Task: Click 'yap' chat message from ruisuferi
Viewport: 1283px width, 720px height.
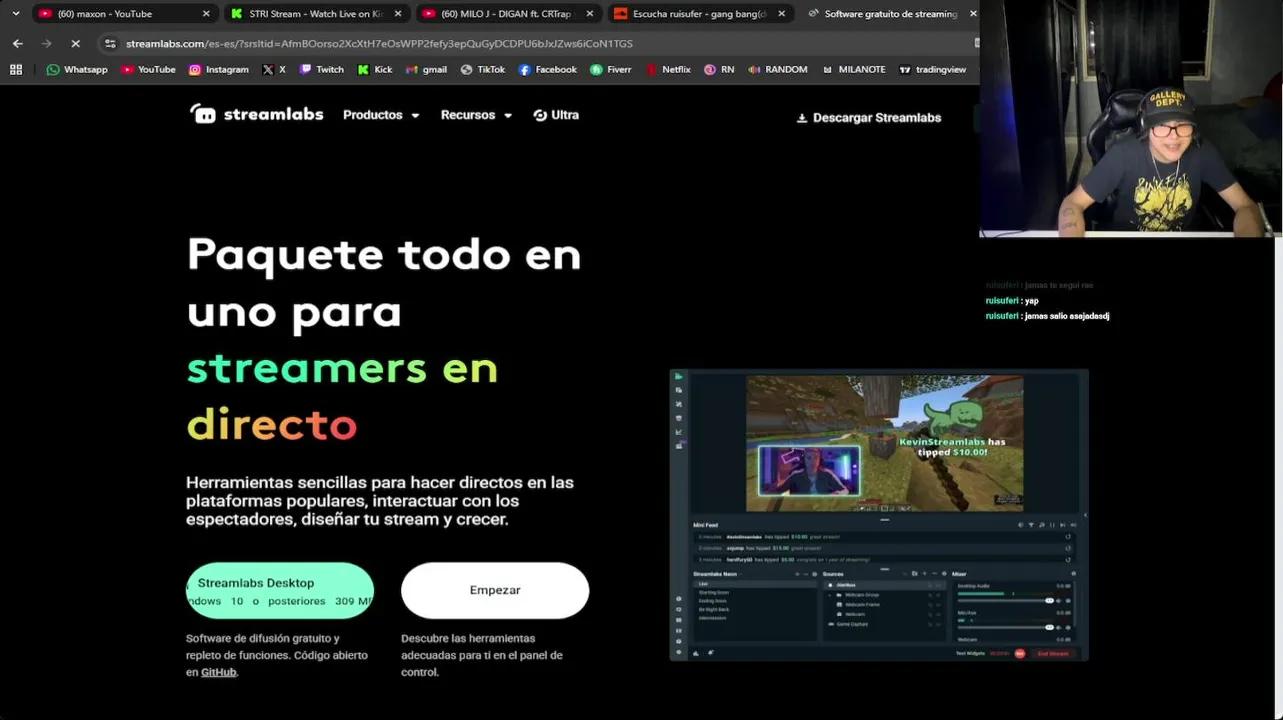Action: (1012, 301)
